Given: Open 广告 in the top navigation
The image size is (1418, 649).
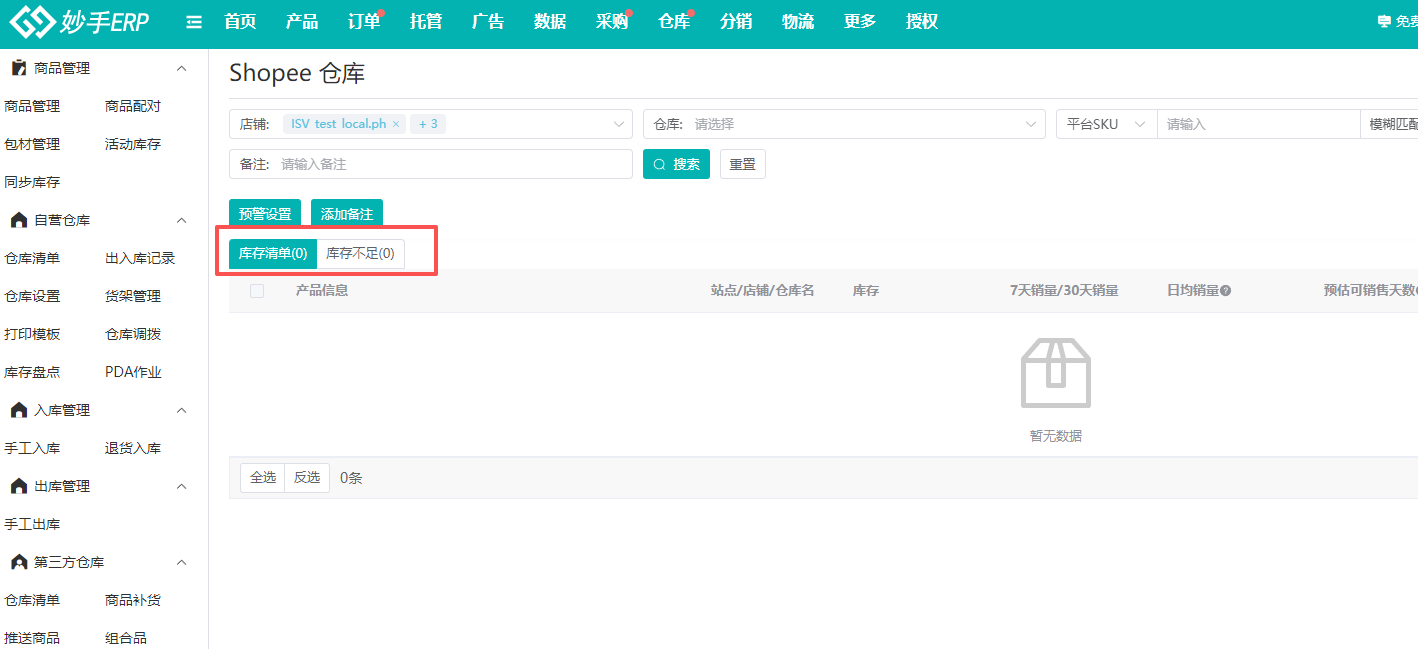Looking at the screenshot, I should pos(488,22).
